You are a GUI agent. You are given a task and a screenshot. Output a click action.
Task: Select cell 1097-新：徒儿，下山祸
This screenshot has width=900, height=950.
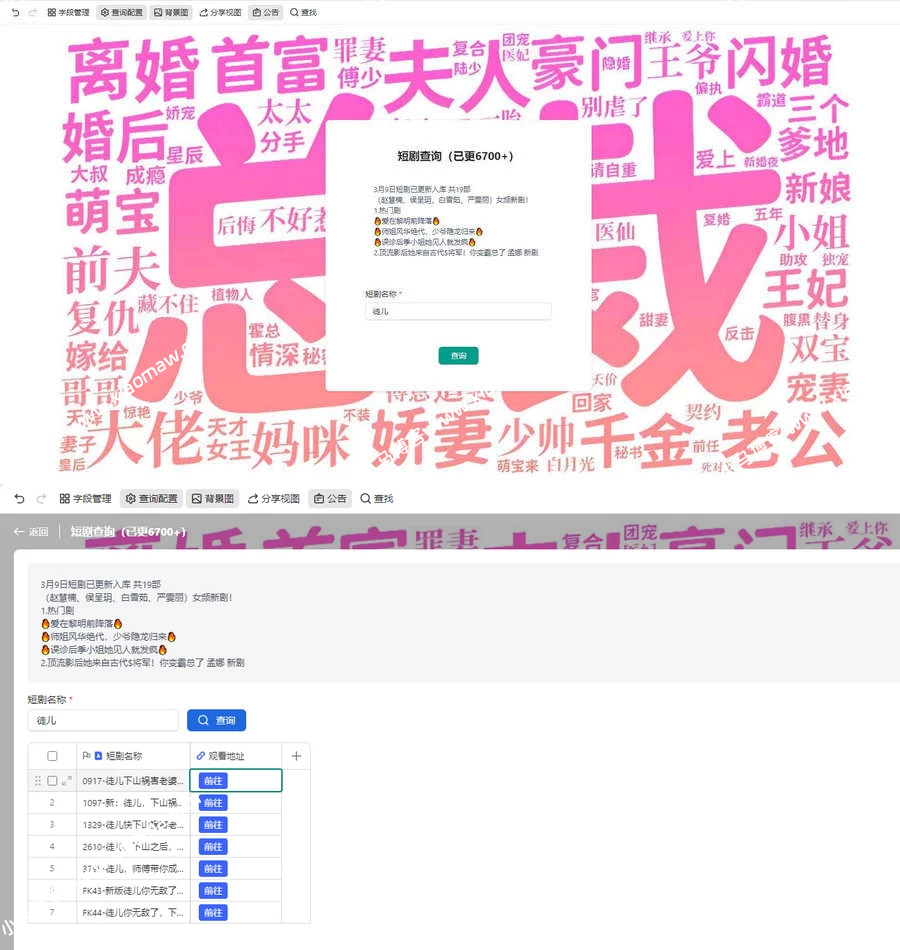pos(133,803)
